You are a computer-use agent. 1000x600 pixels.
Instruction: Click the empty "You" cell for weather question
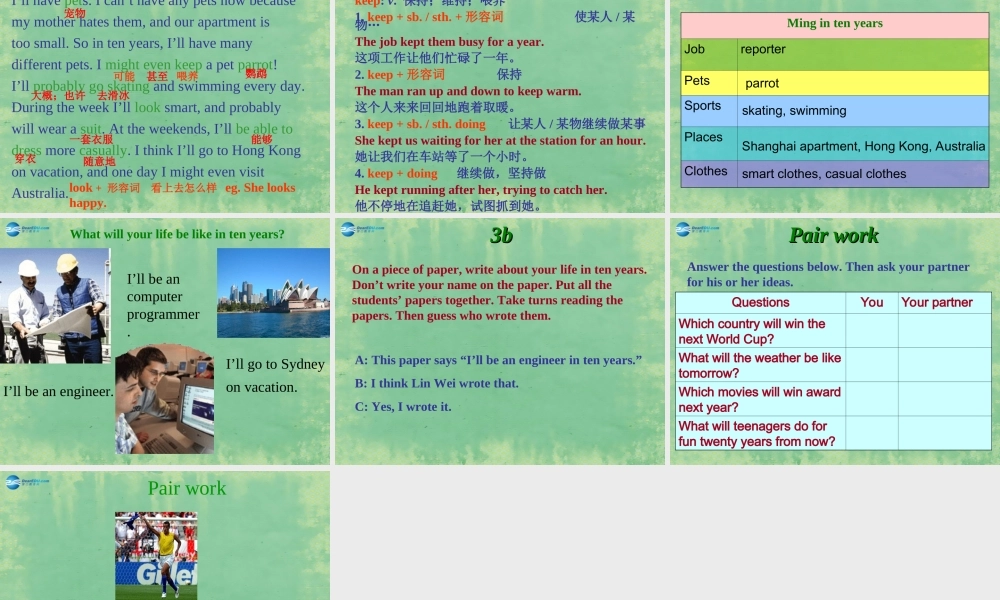(871, 365)
